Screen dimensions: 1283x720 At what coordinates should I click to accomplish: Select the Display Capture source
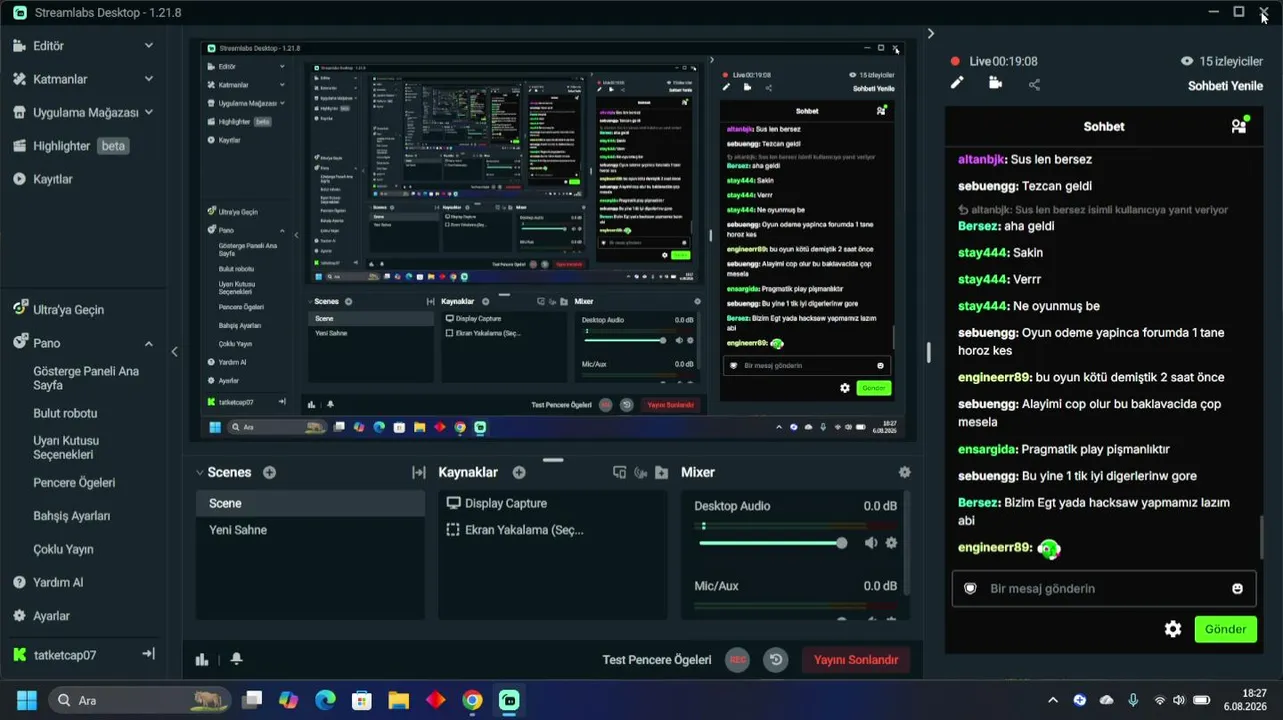(x=553, y=503)
